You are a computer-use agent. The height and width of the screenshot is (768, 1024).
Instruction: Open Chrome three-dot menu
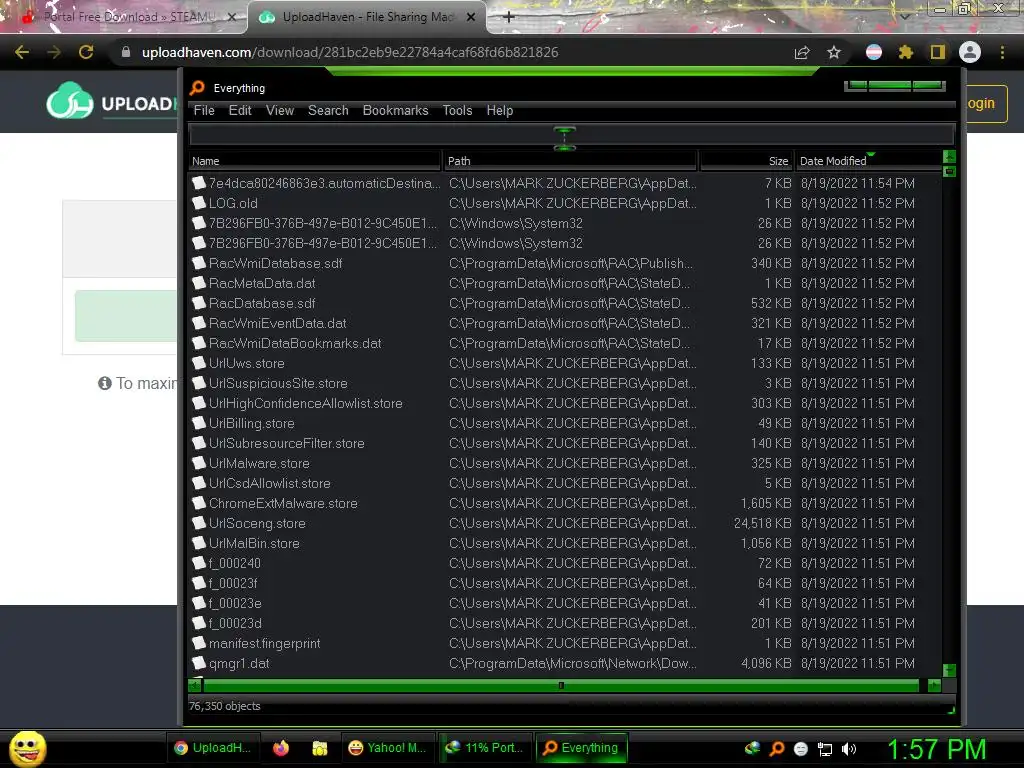point(1002,52)
